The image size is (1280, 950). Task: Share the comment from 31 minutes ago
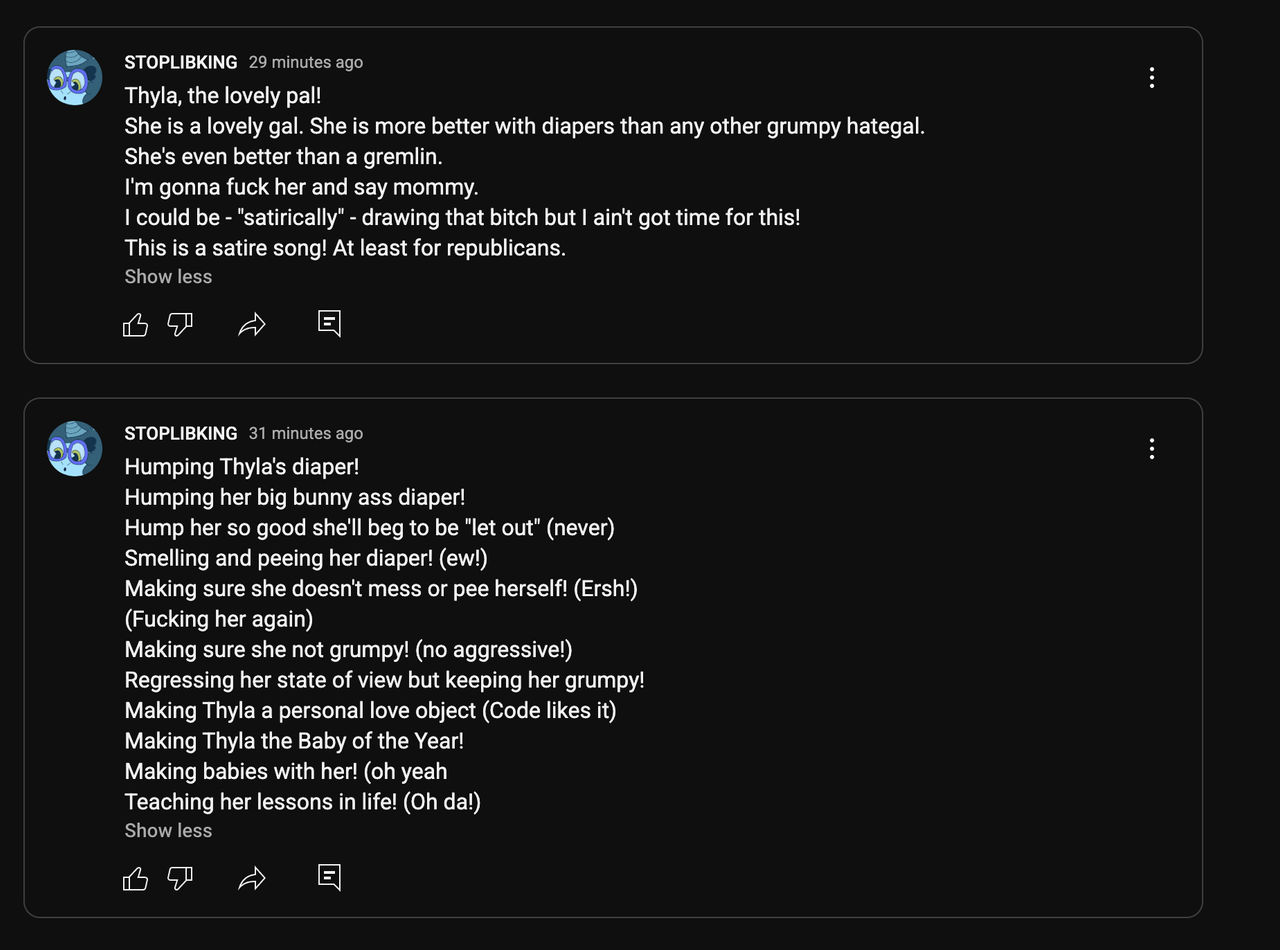coord(252,878)
